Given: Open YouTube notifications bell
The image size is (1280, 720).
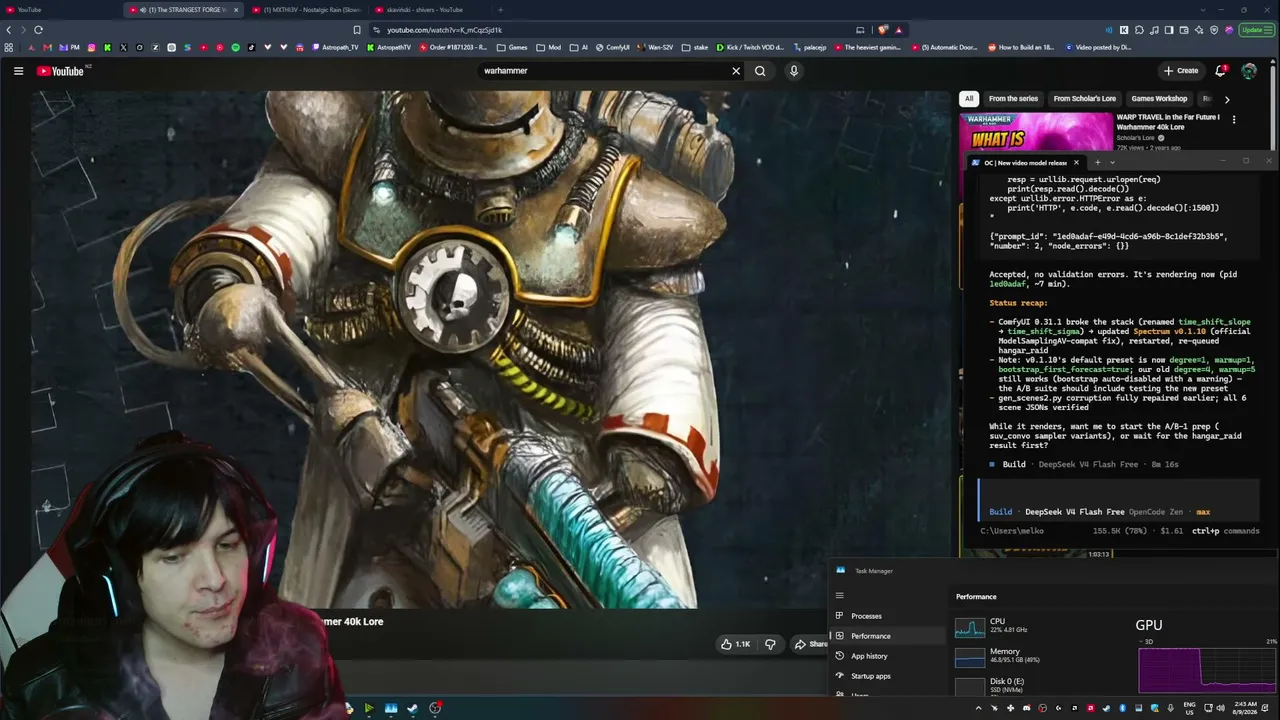Looking at the screenshot, I should (x=1220, y=71).
